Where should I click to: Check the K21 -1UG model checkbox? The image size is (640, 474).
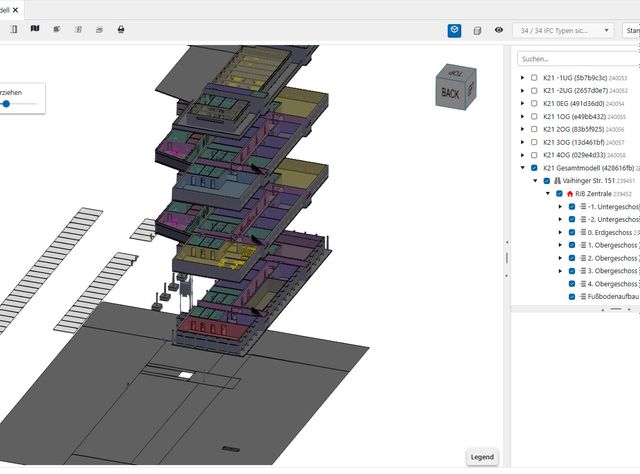(534, 78)
